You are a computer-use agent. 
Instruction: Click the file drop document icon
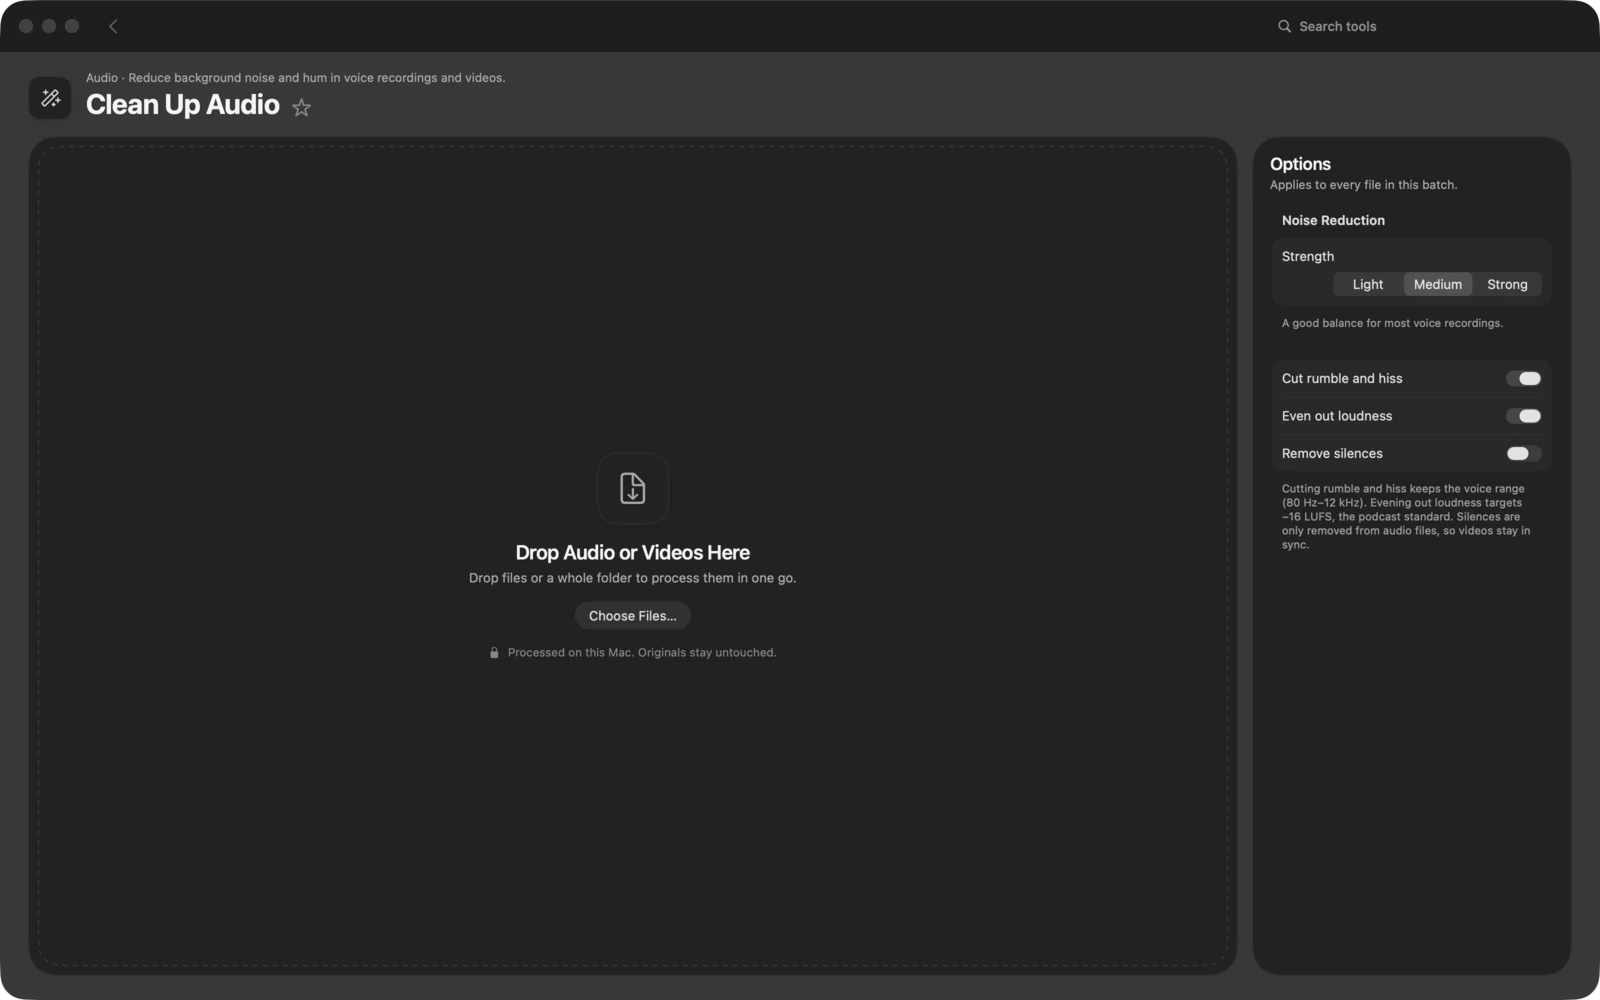coord(633,488)
